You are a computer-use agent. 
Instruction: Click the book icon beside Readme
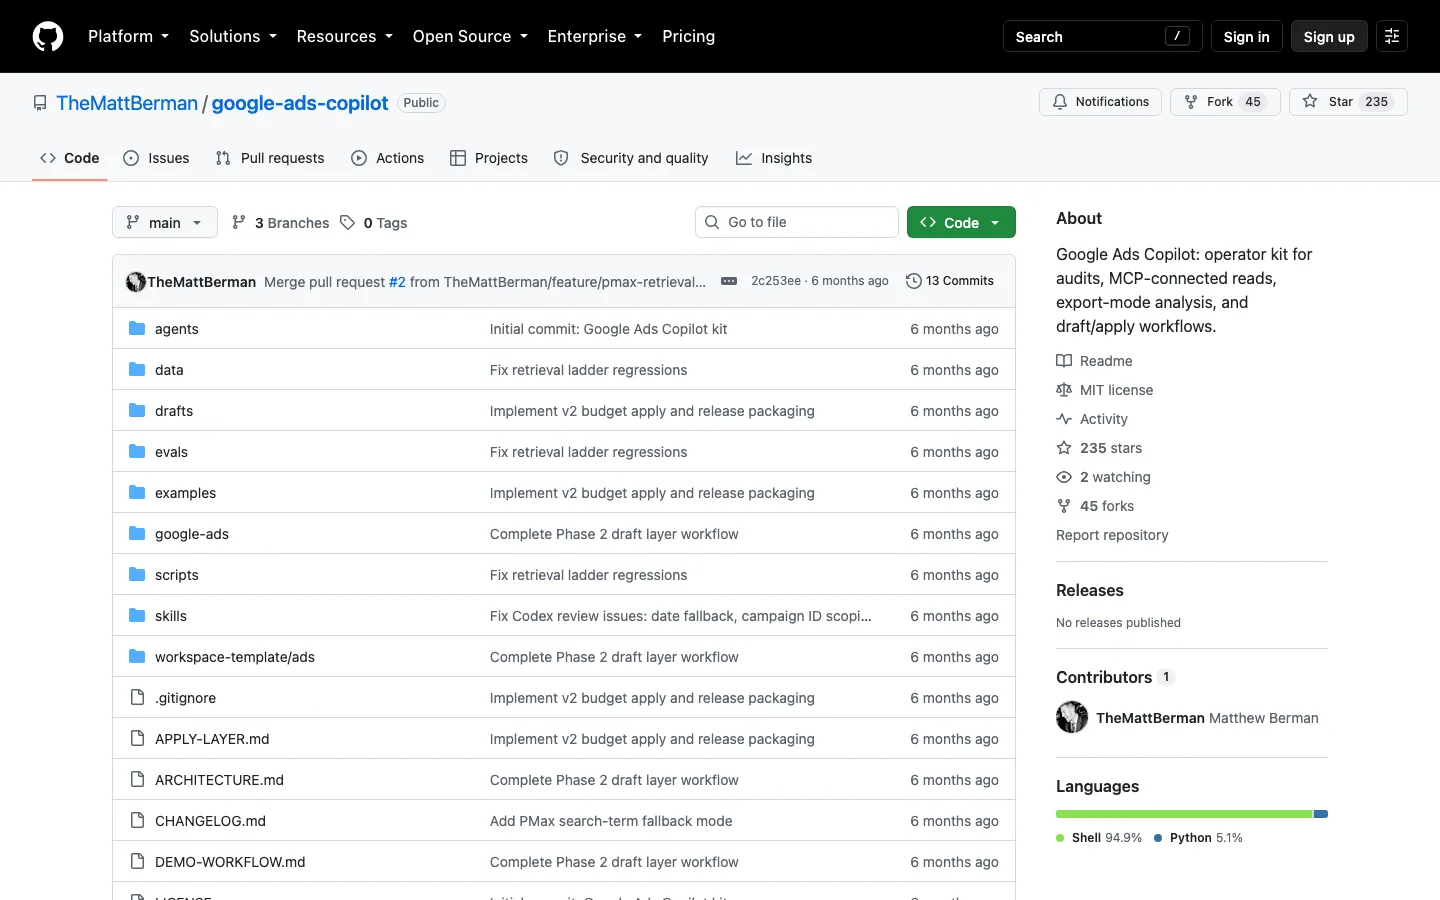(x=1064, y=361)
